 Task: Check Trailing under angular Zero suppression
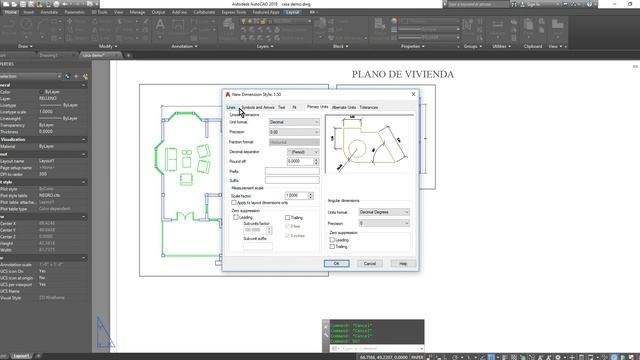(x=332, y=247)
